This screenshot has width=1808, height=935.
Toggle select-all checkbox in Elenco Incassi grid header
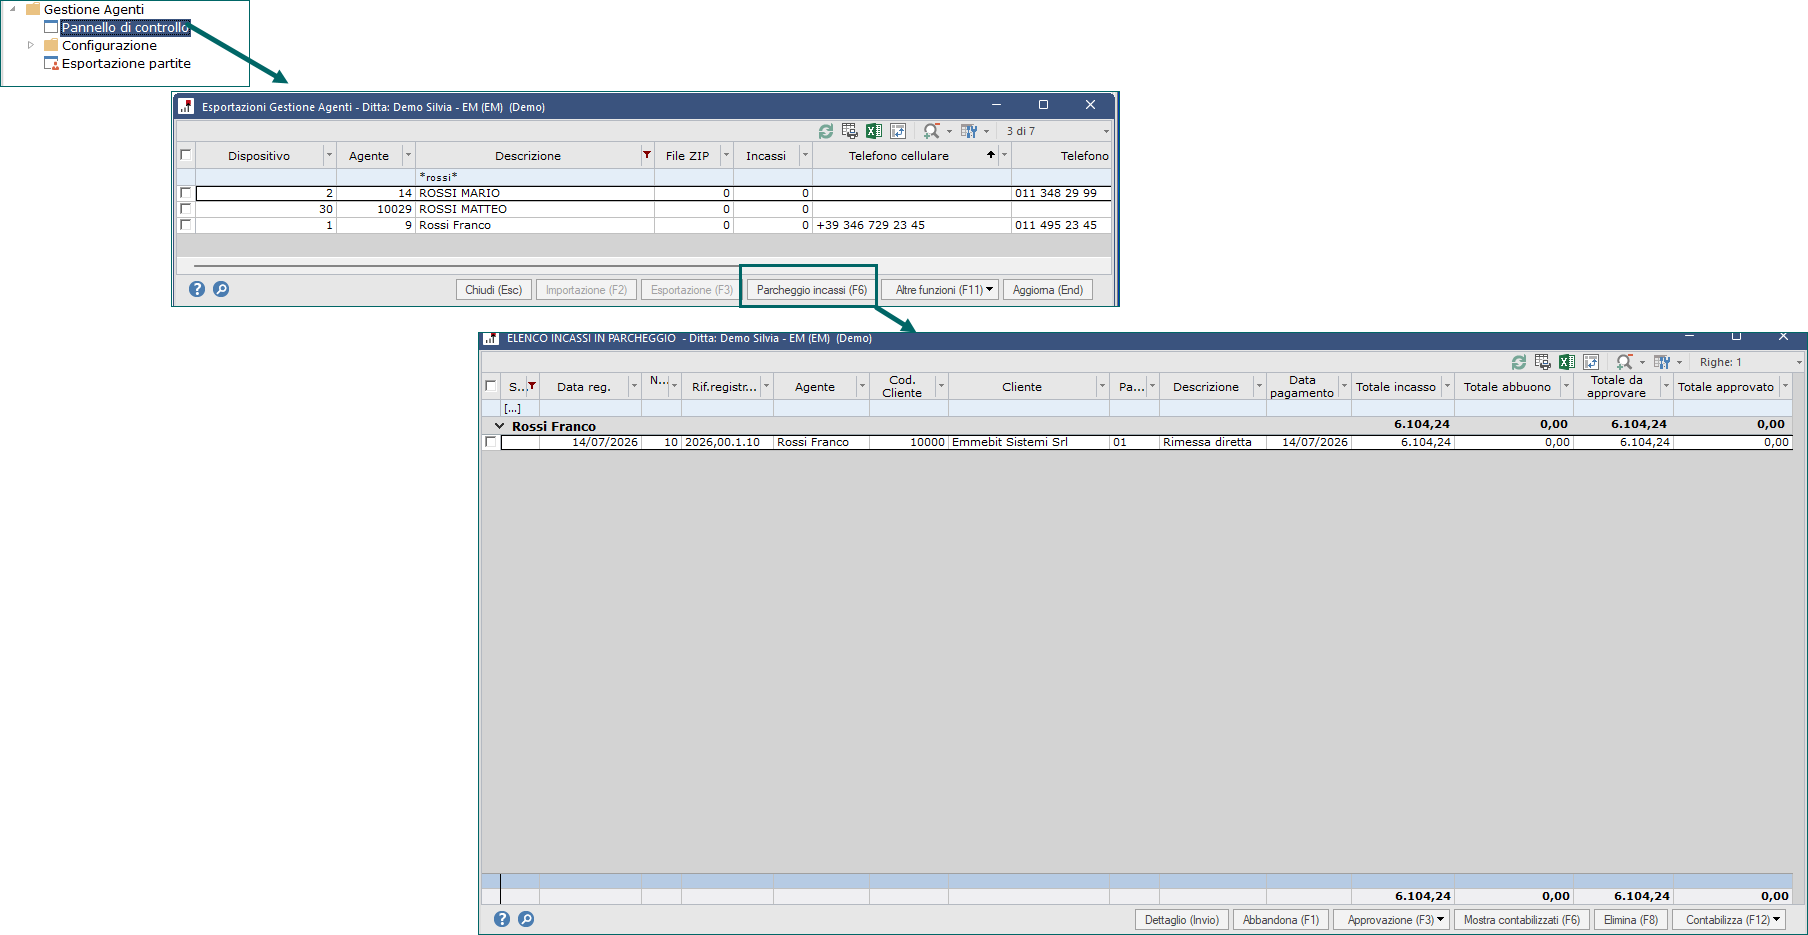(491, 386)
